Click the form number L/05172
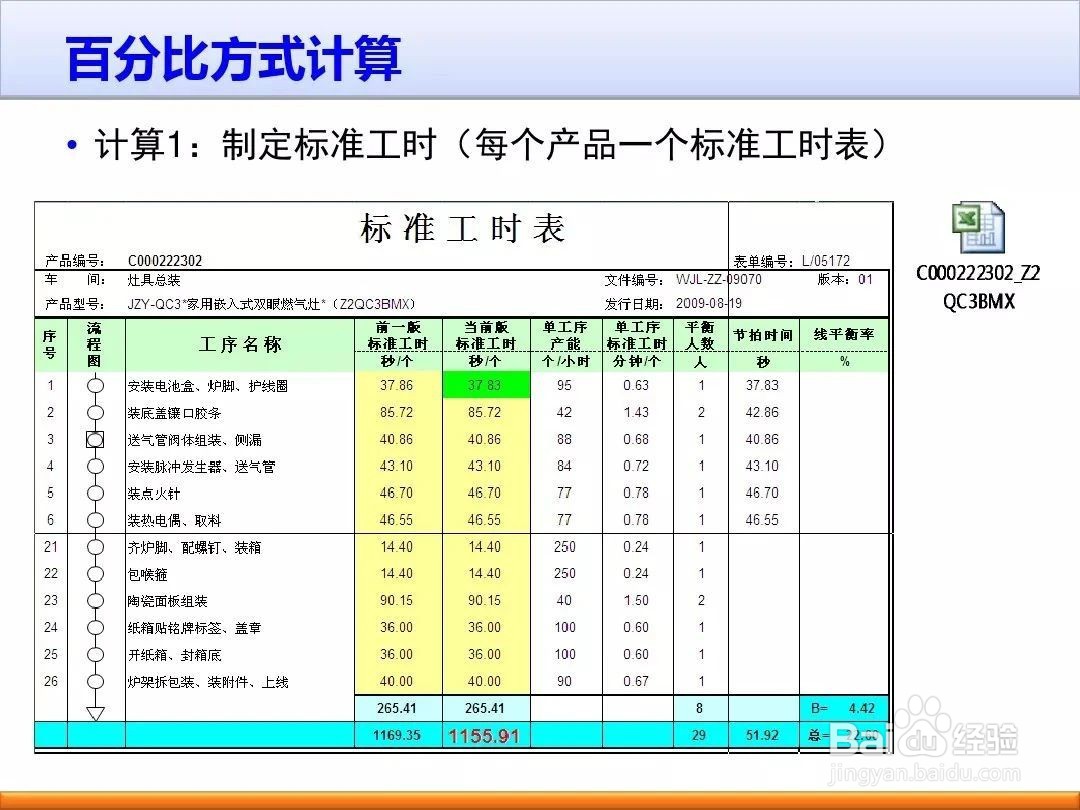Screen dimensions: 1080x810 (x=826, y=261)
